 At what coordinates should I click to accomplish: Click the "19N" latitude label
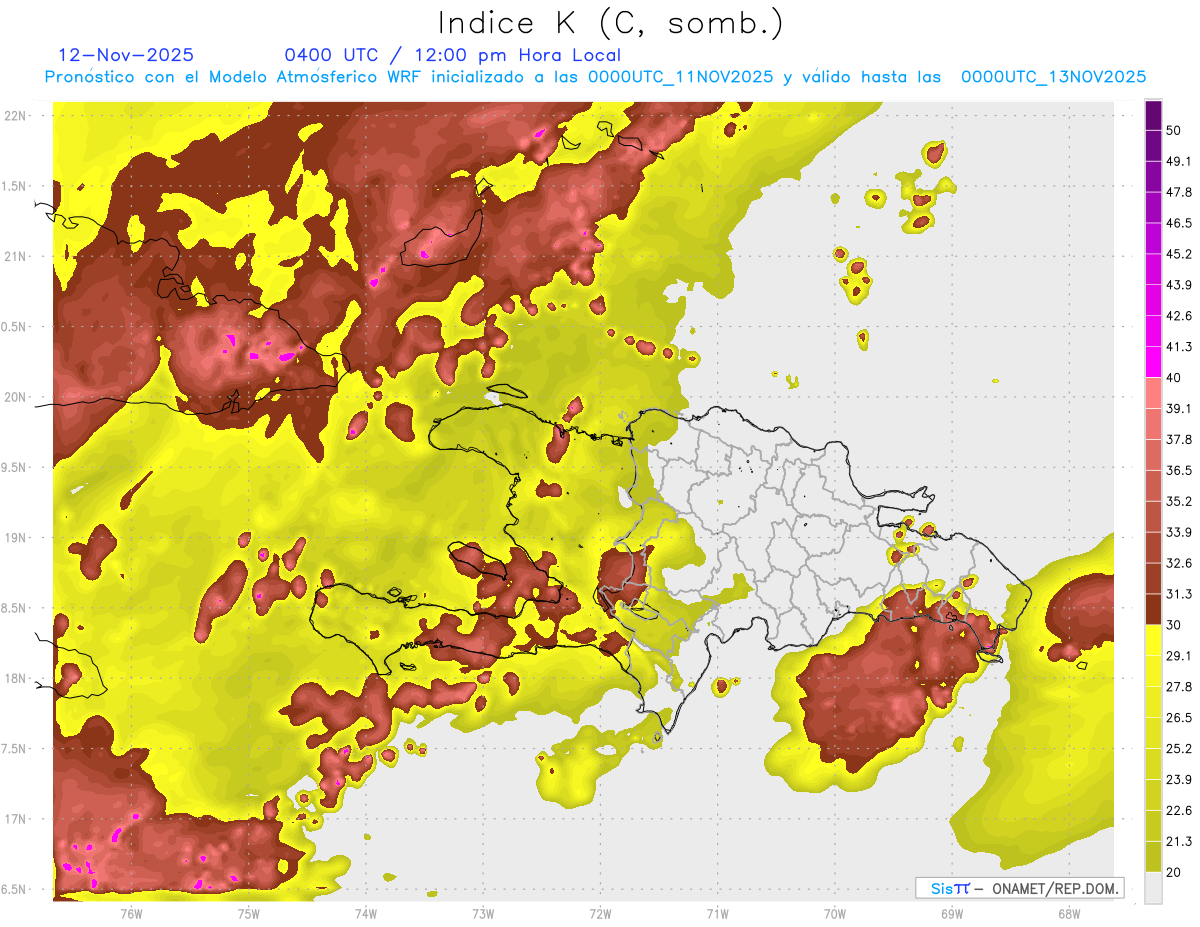tap(15, 538)
